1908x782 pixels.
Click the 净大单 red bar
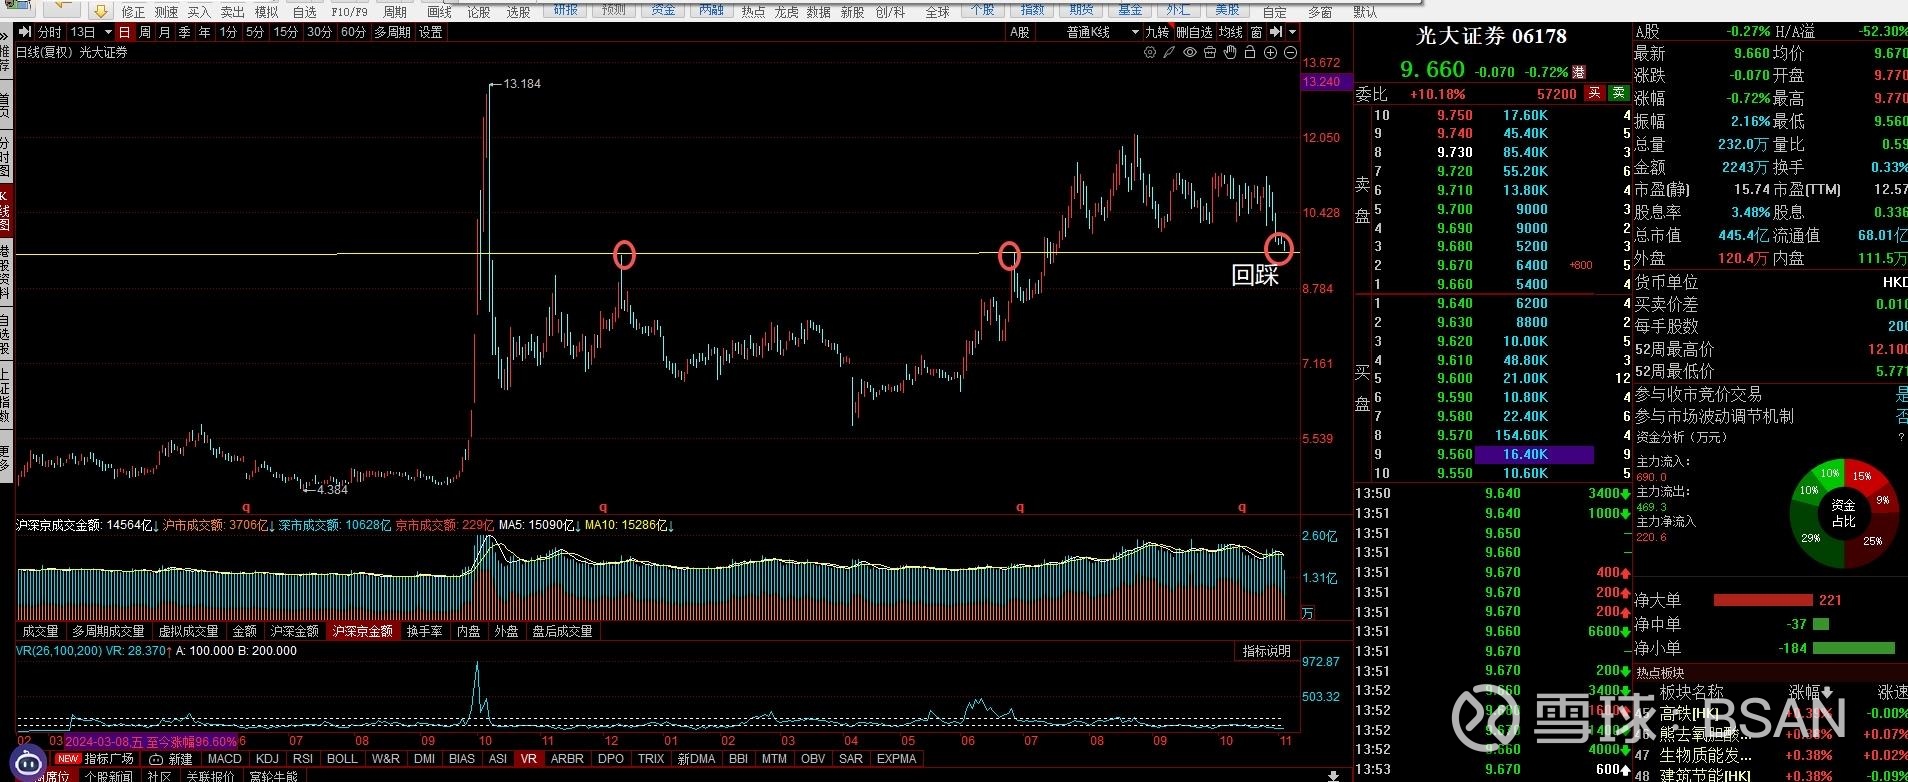click(1763, 600)
